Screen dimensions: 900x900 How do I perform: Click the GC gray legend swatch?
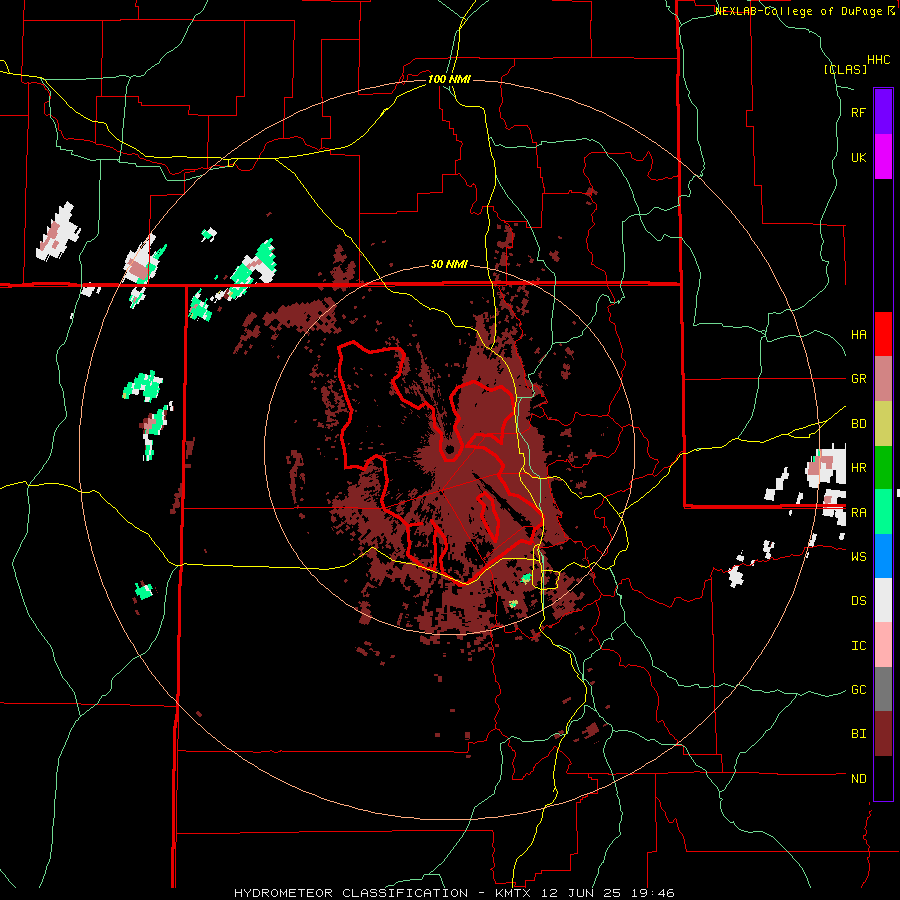tap(883, 689)
